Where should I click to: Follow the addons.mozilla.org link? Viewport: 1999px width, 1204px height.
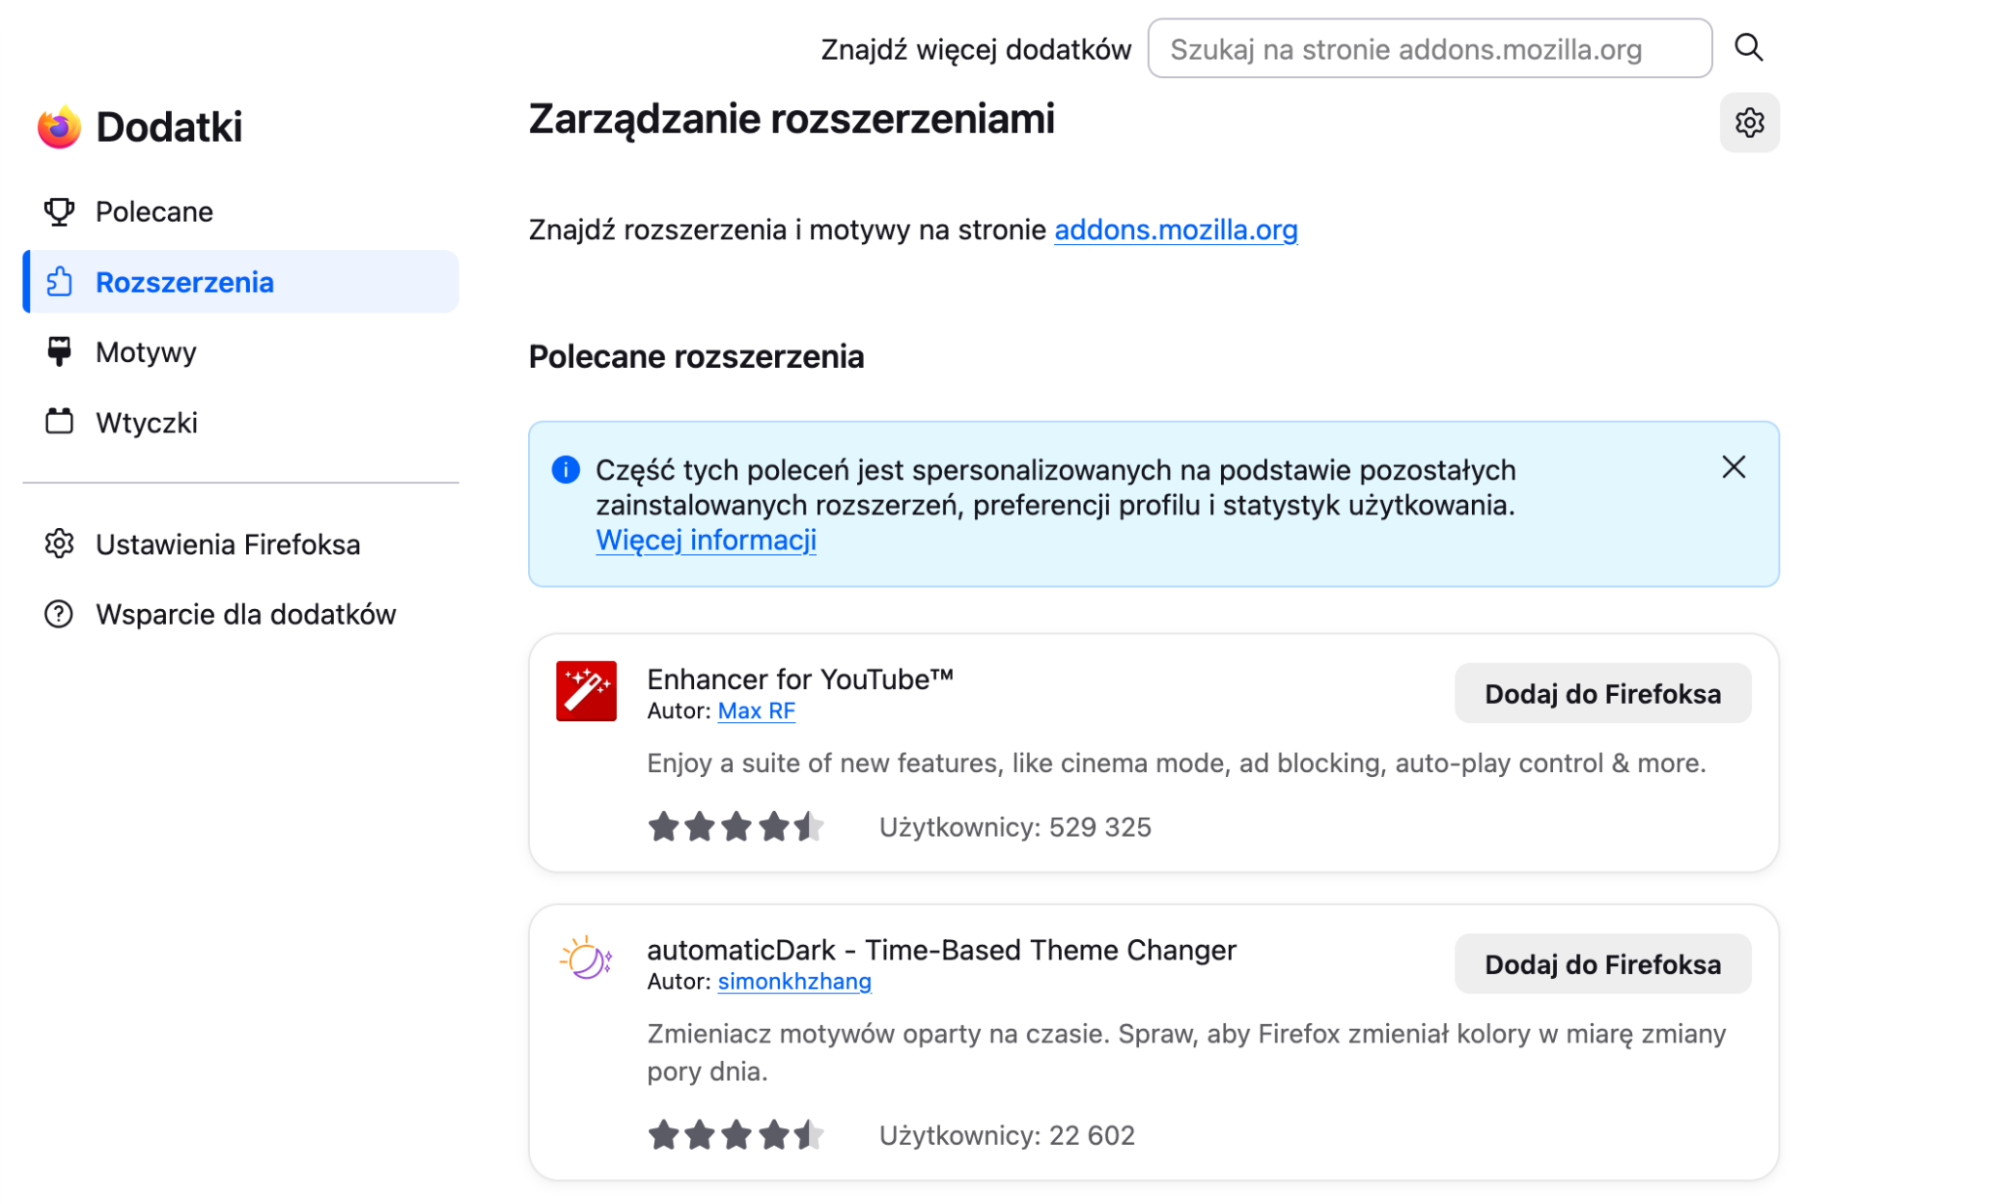pyautogui.click(x=1175, y=230)
